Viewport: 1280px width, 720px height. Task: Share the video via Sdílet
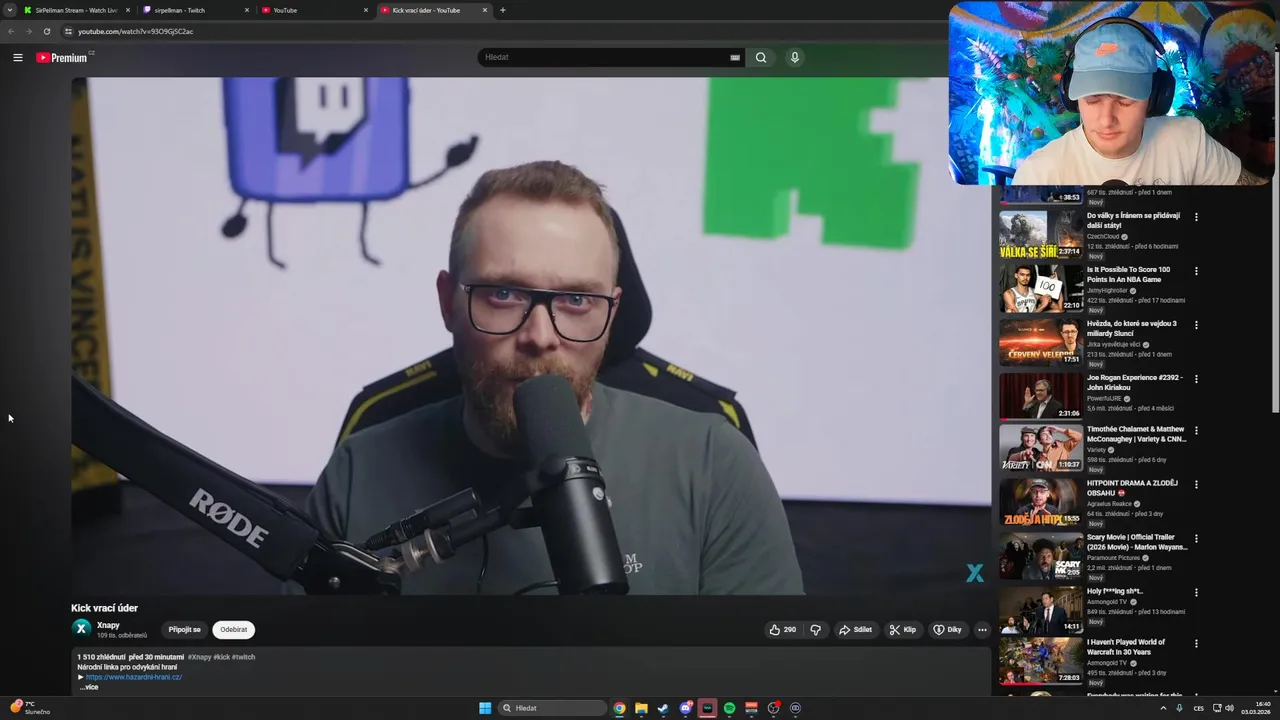[x=855, y=630]
